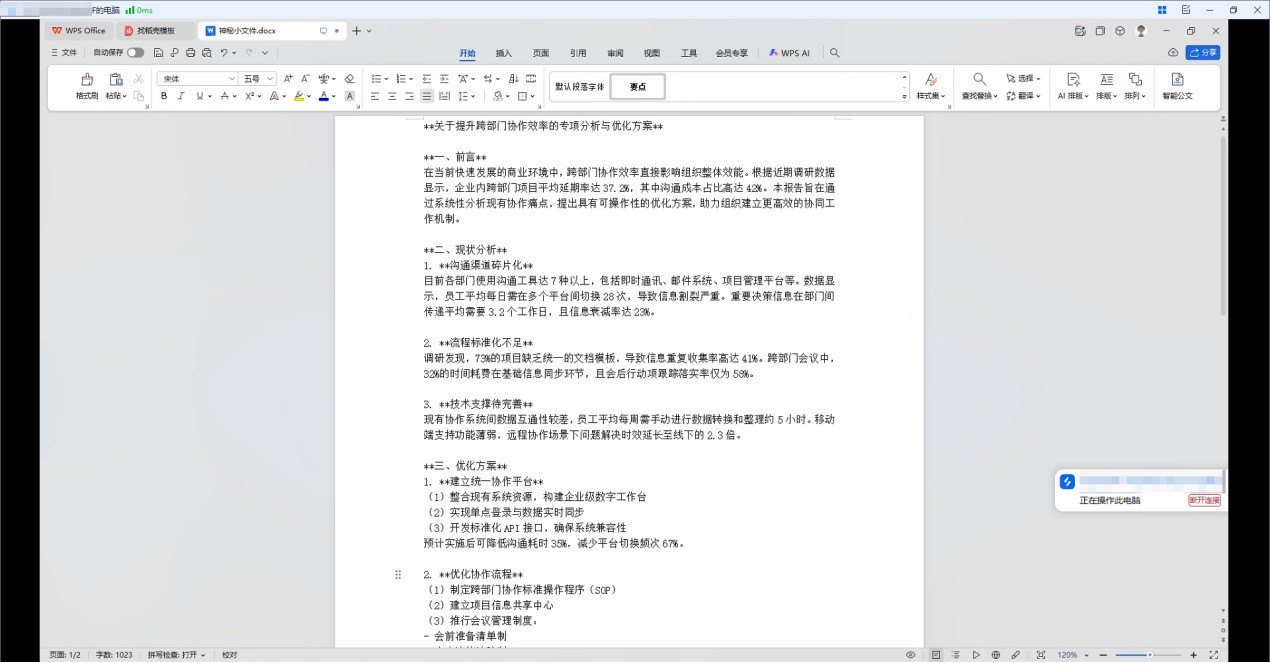
Task: Click the 断开连接 button in remote popup
Action: [x=1204, y=500]
